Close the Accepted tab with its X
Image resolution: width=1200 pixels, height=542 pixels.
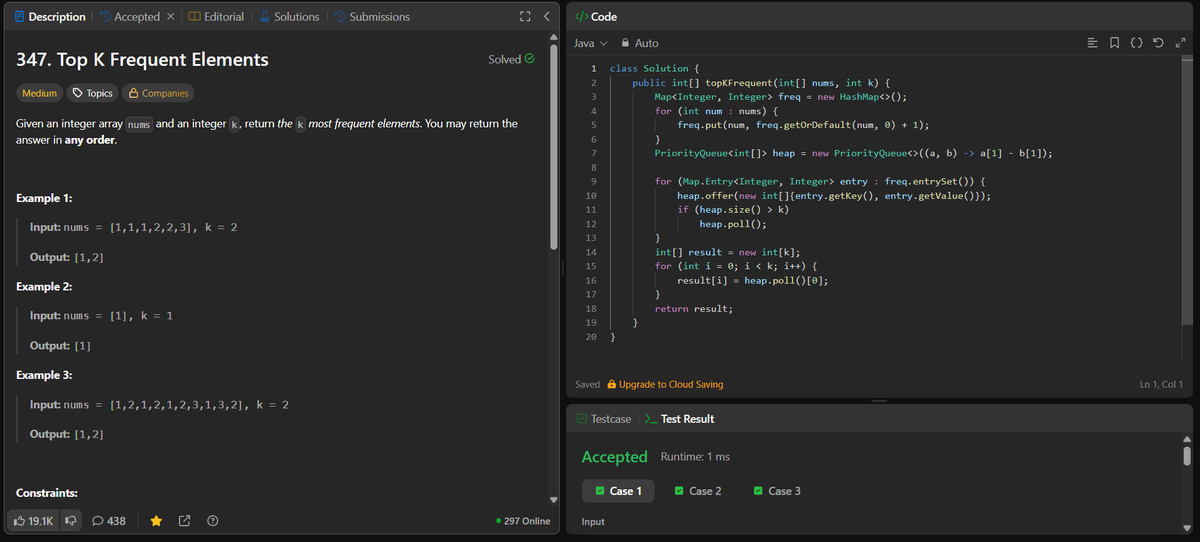pos(170,17)
